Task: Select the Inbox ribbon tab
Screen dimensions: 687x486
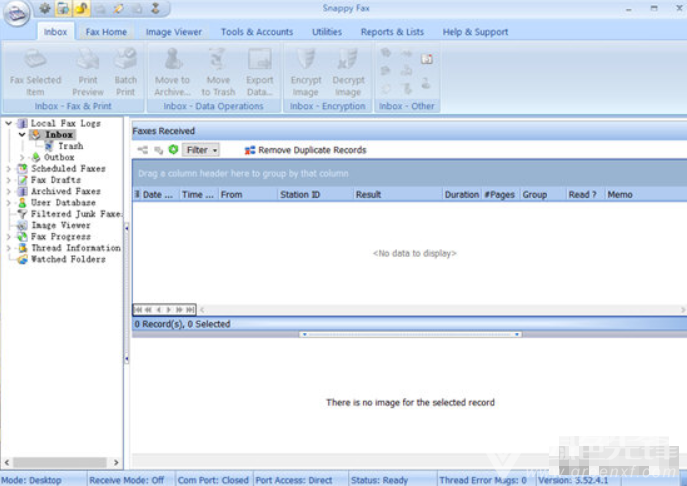Action: [55, 32]
